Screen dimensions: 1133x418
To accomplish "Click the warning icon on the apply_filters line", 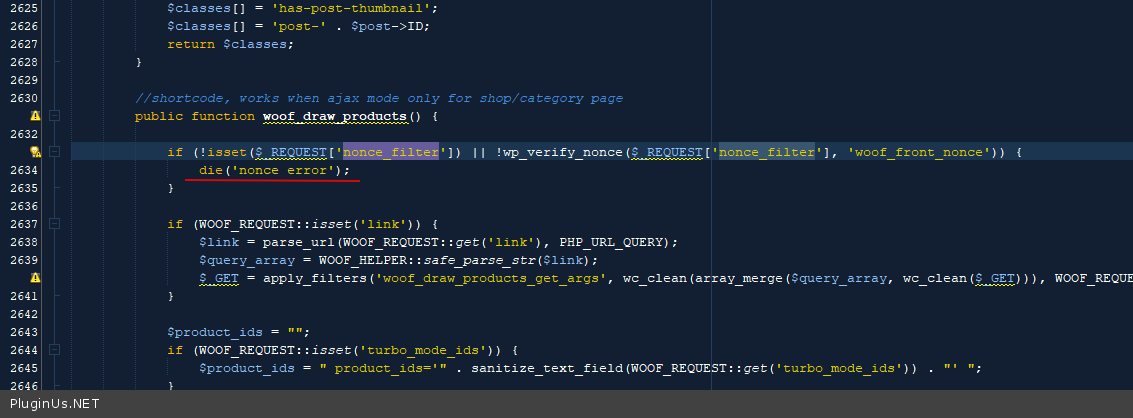I will click(35, 278).
